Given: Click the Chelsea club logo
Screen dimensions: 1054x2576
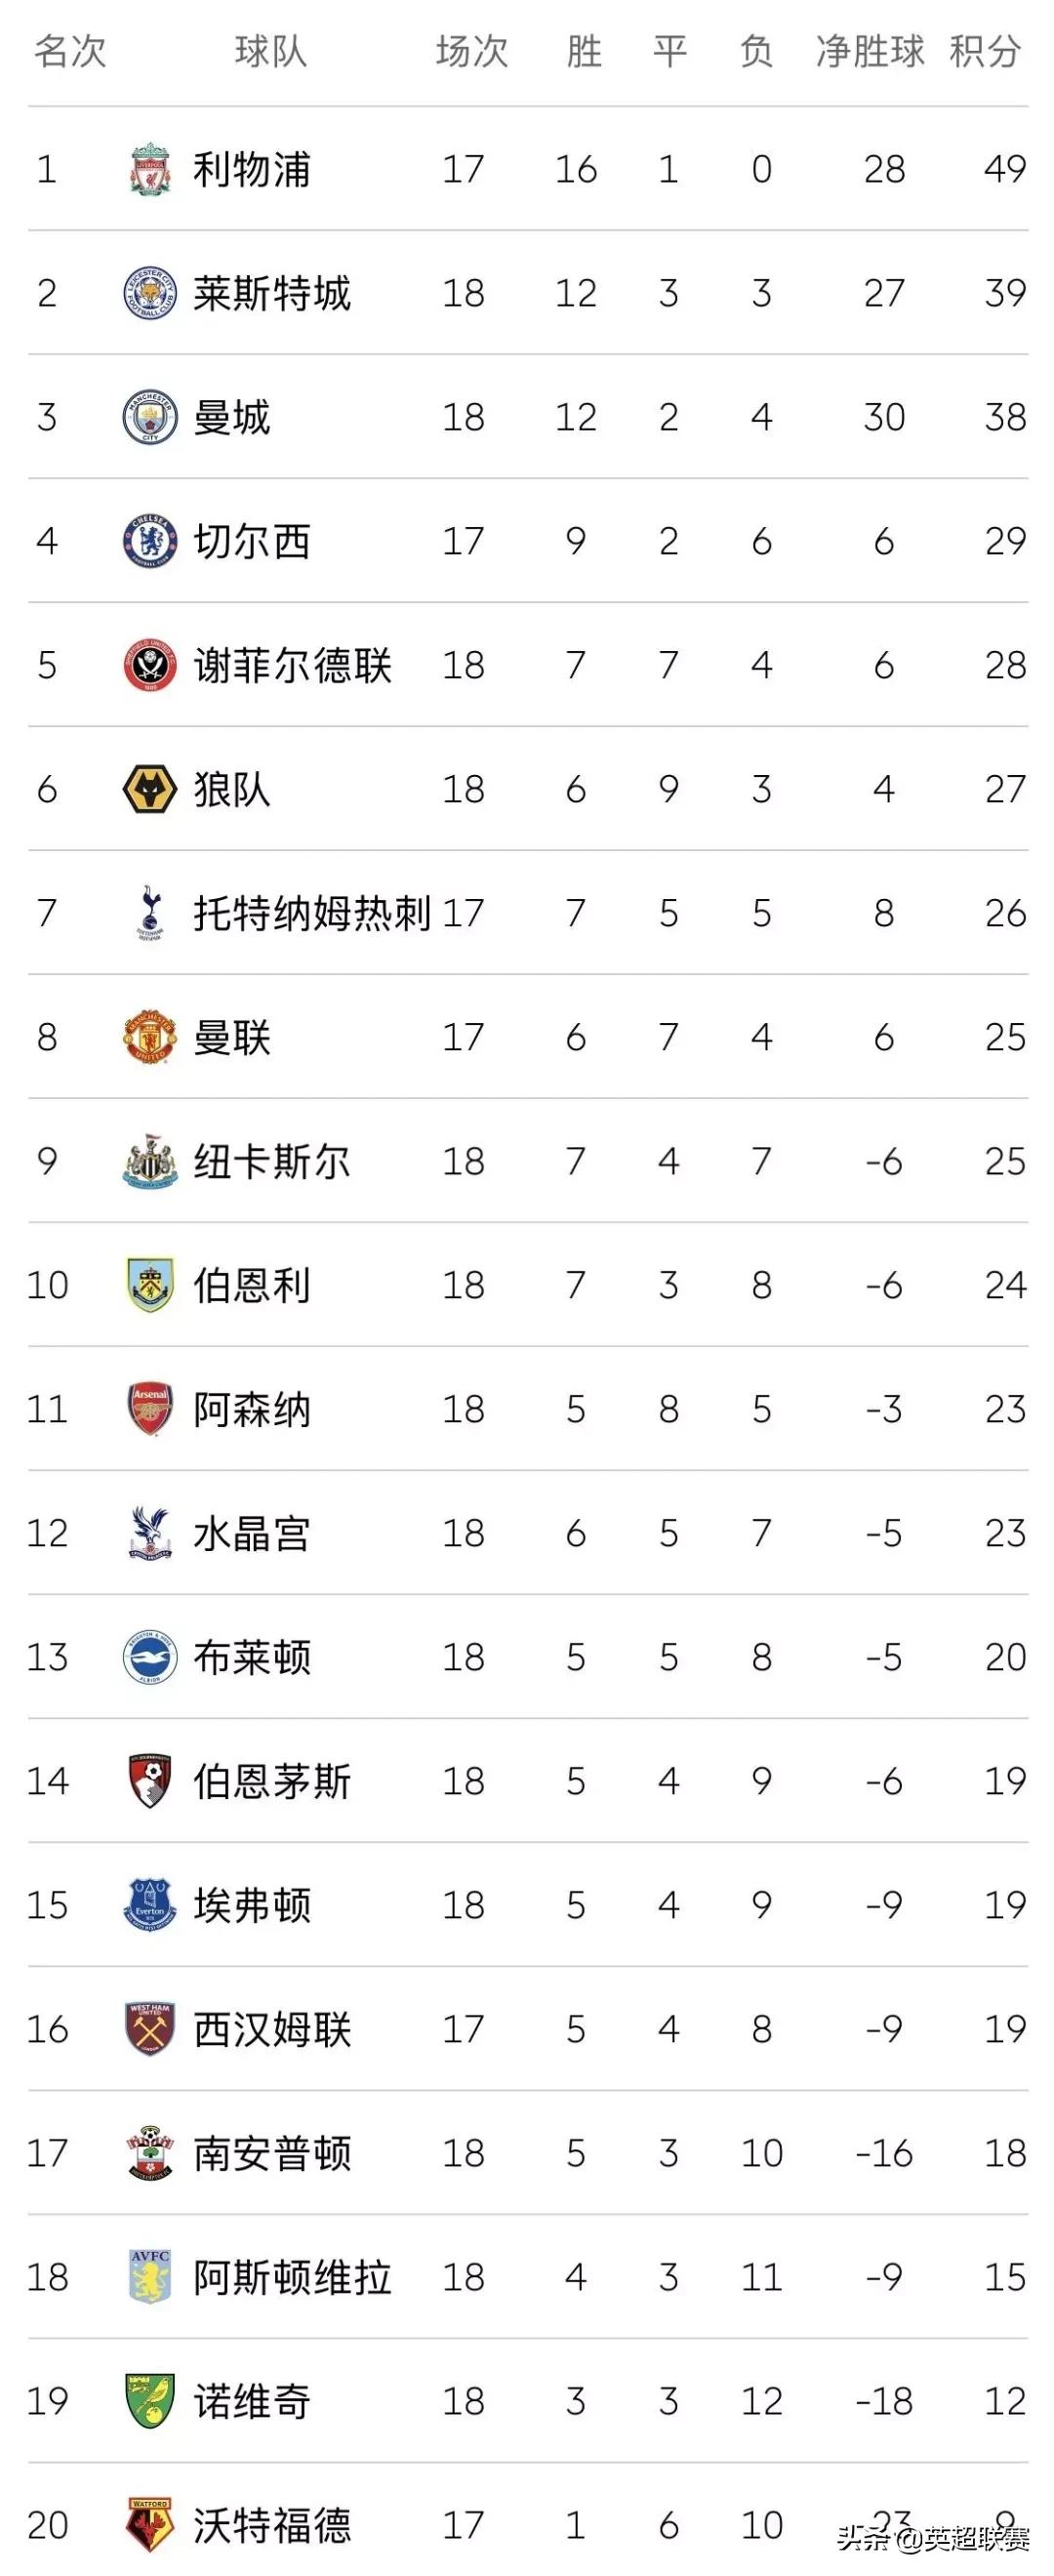Looking at the screenshot, I should point(150,541).
